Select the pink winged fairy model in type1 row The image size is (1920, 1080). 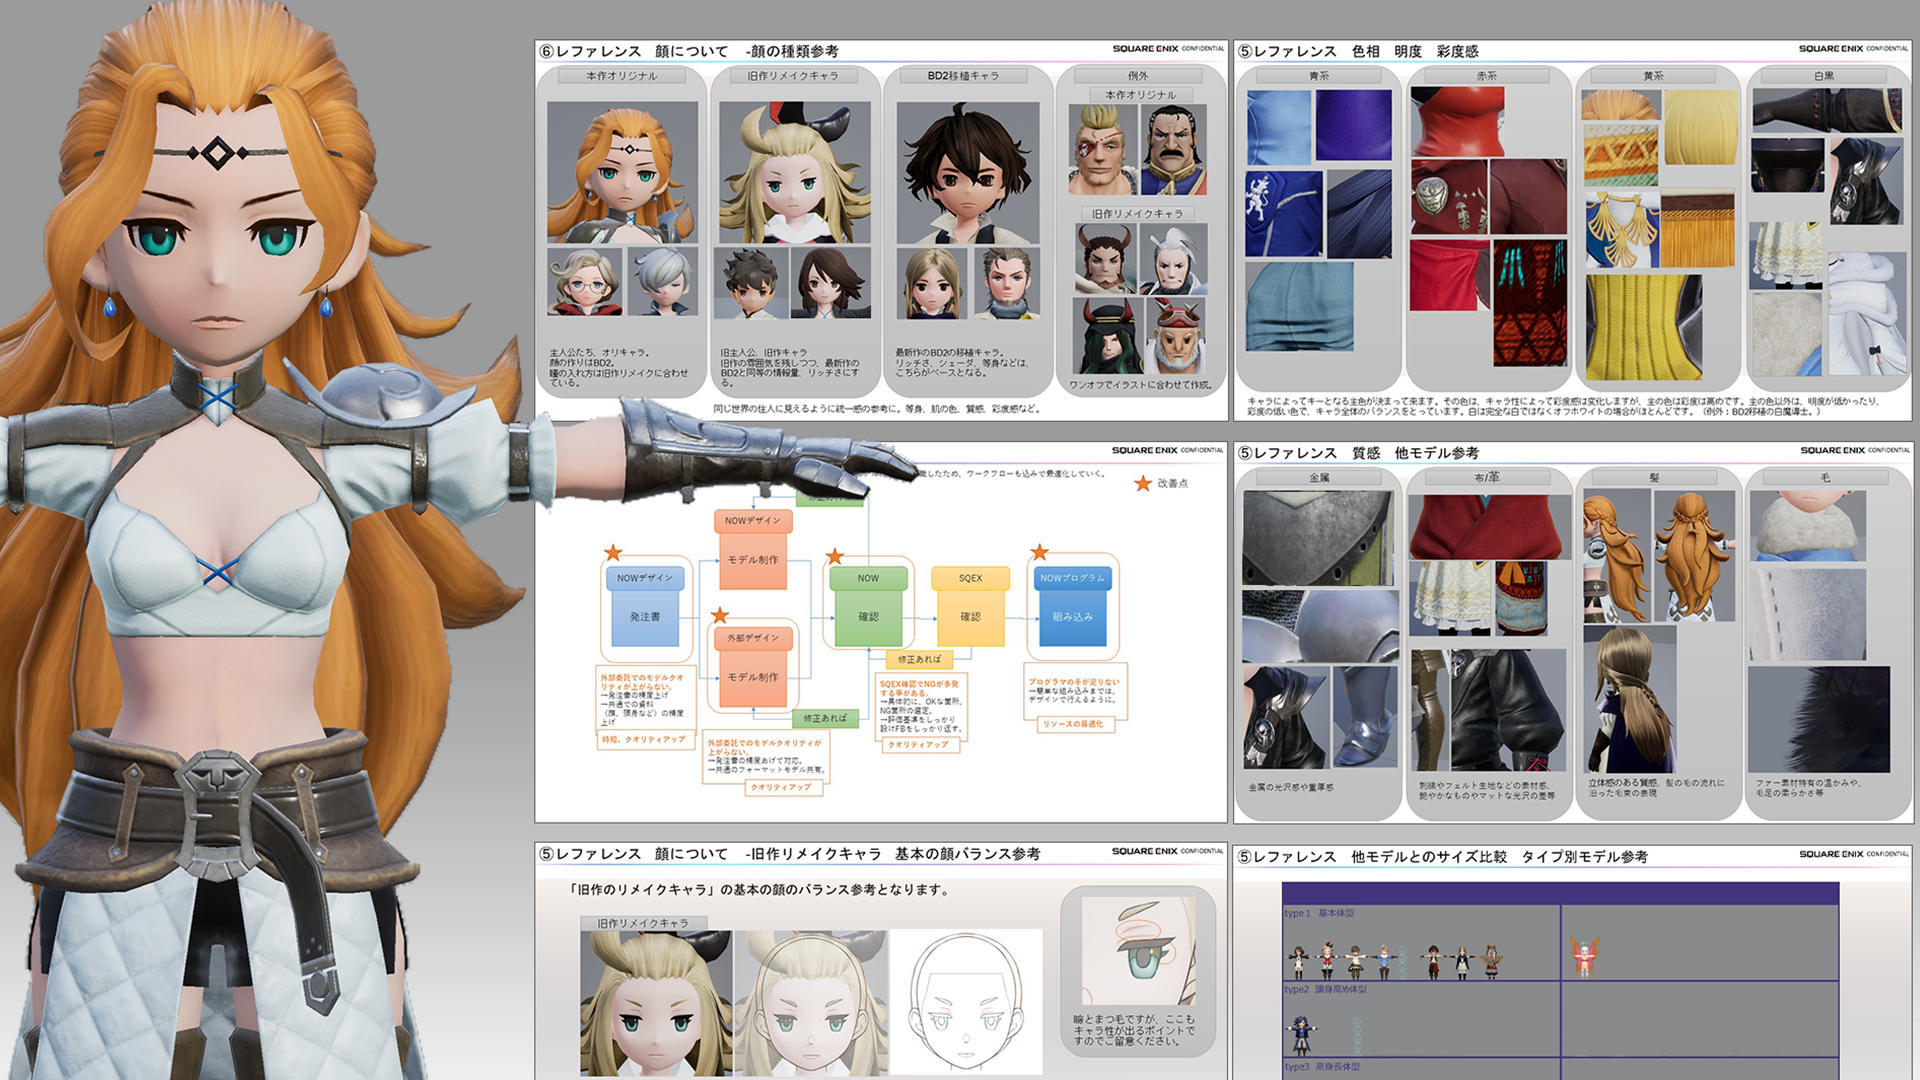coord(1584,956)
